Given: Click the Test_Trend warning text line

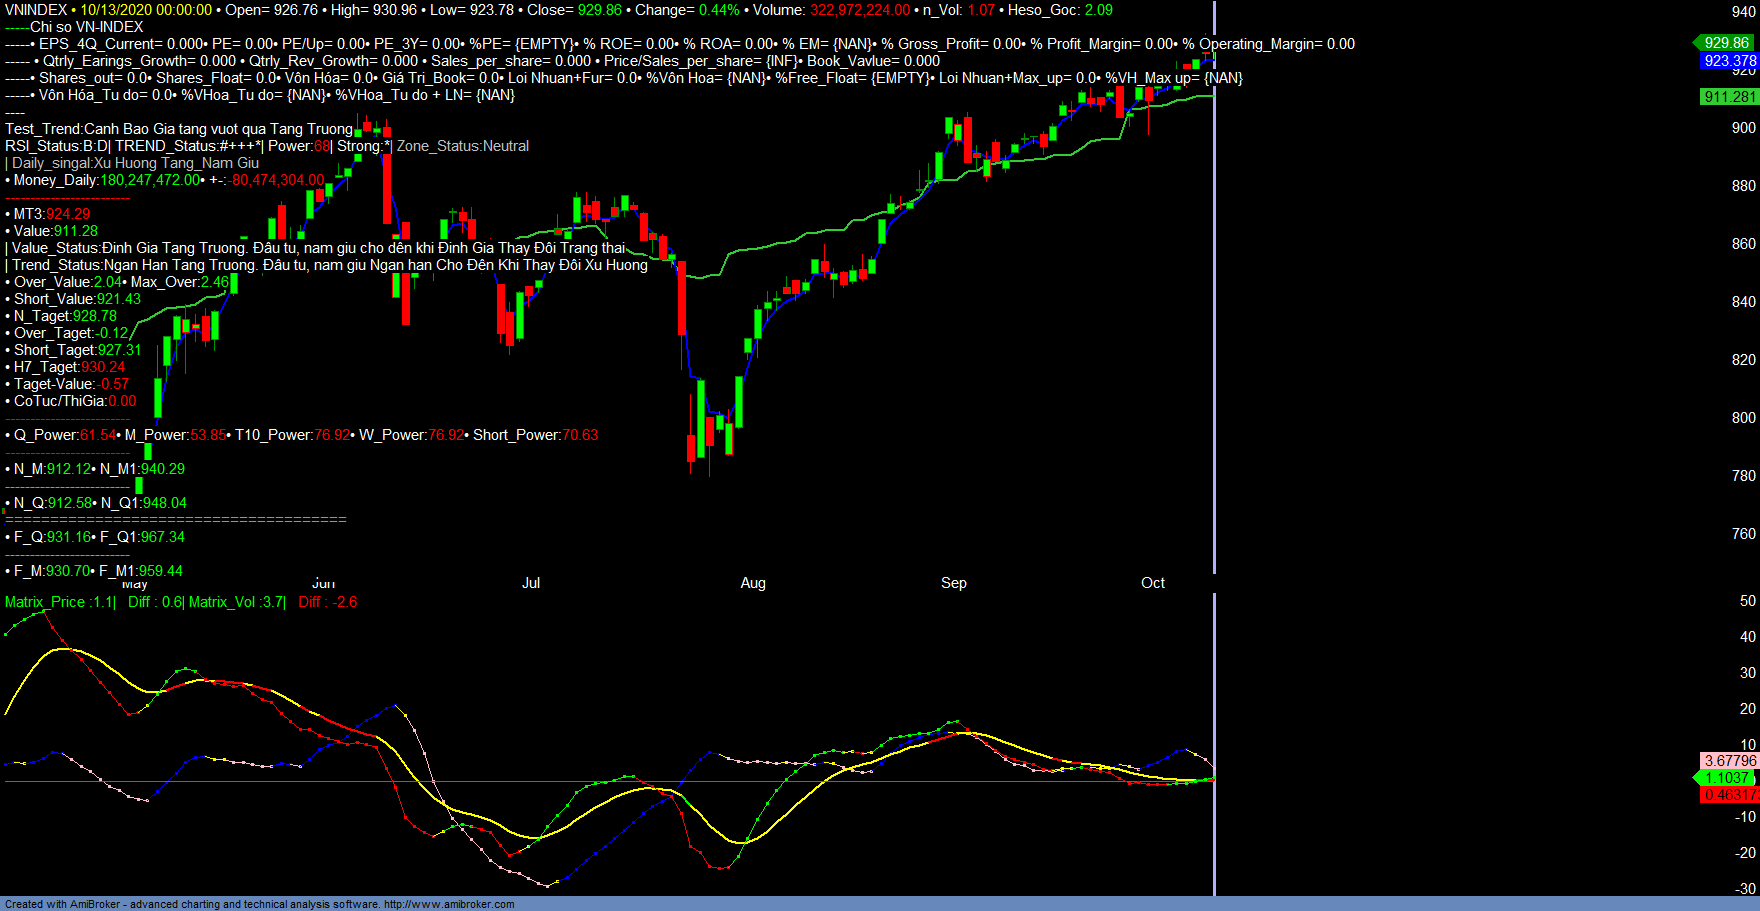Looking at the screenshot, I should [x=180, y=129].
